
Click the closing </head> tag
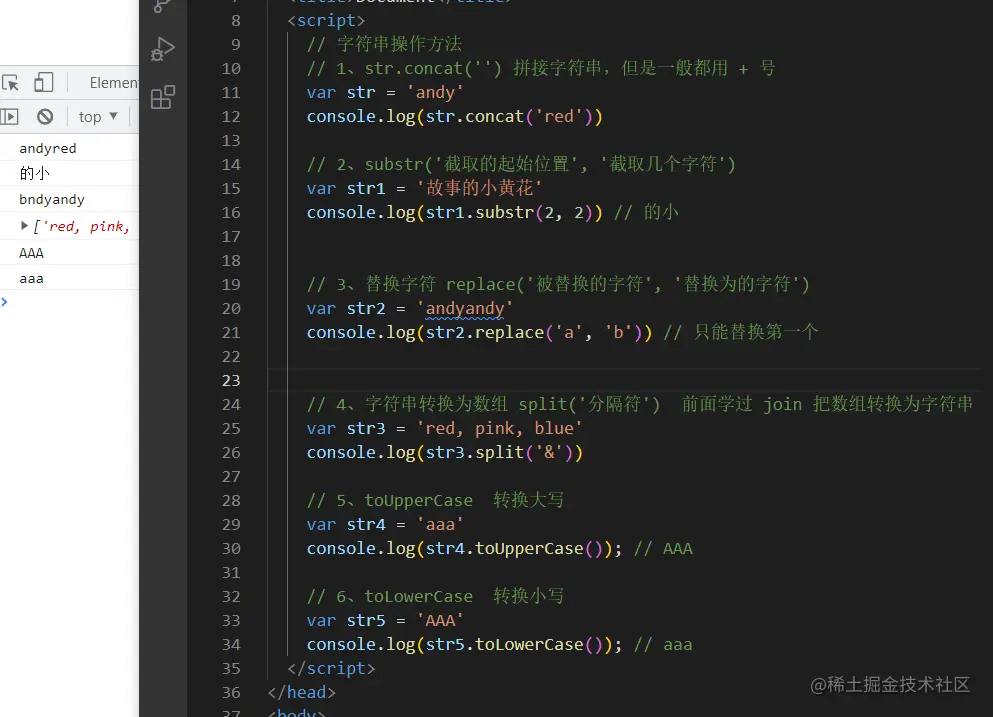coord(301,693)
